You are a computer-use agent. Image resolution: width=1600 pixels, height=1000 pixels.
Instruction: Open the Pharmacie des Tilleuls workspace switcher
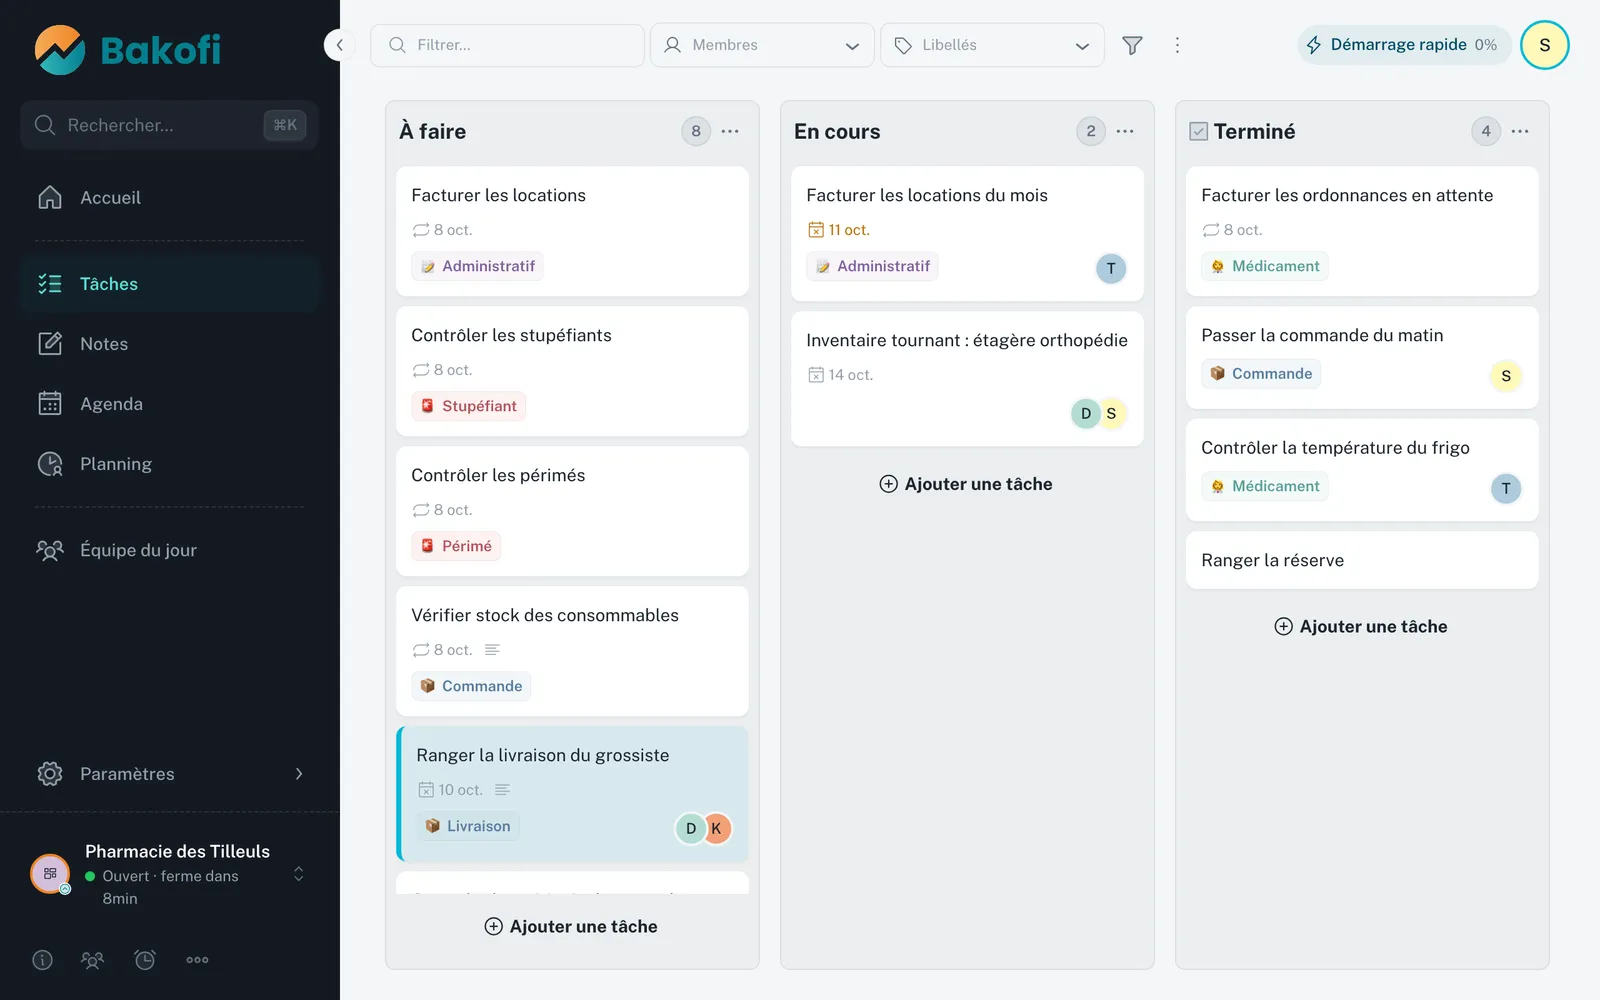pos(170,874)
